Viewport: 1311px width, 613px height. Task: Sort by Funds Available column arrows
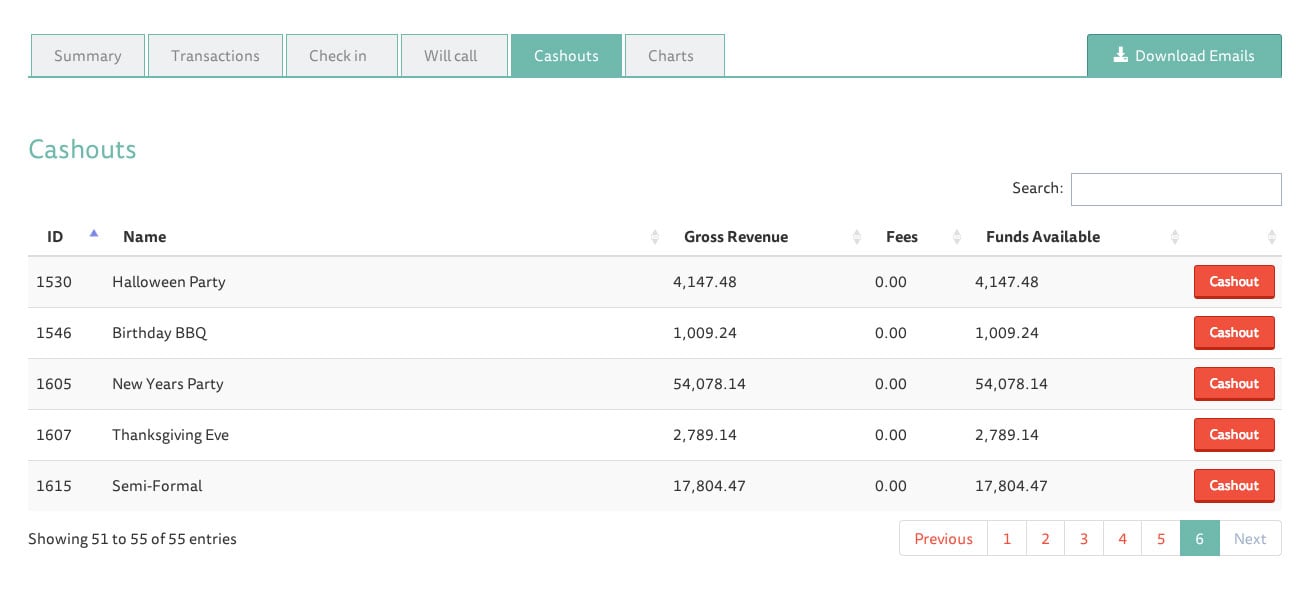point(1175,237)
